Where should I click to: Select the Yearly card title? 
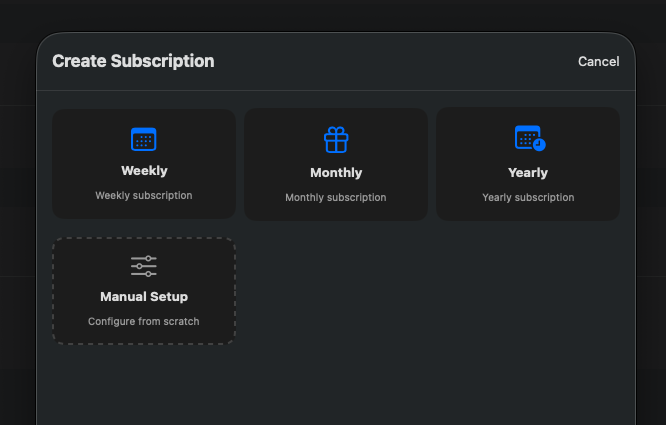pos(528,173)
